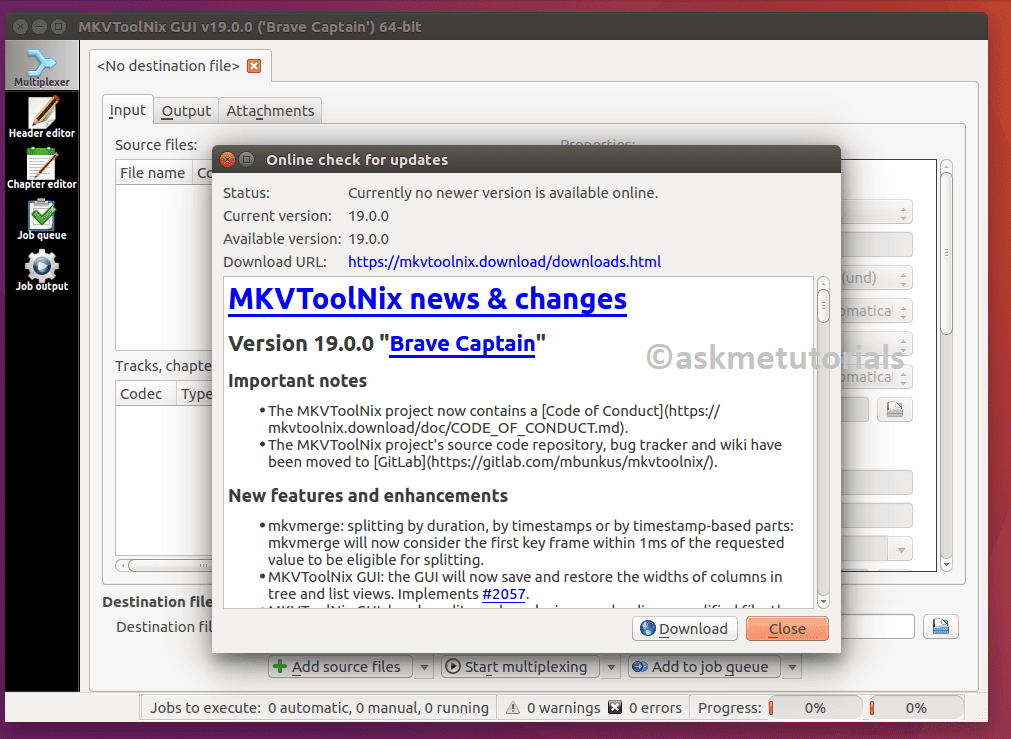This screenshot has height=739, width=1011.
Task: Open the Chapter editor tool
Action: point(42,168)
